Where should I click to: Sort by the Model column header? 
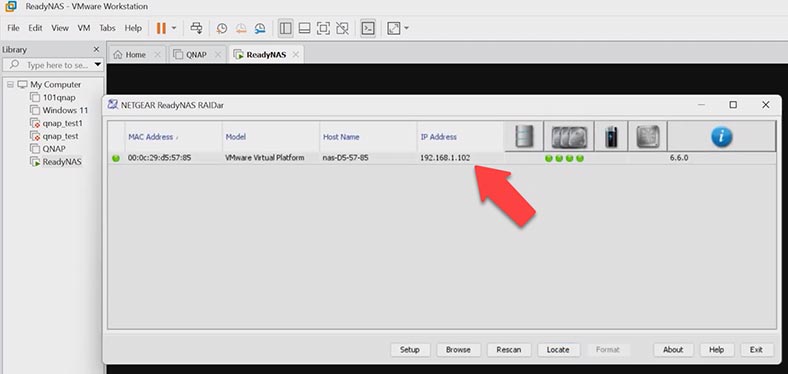click(270, 137)
